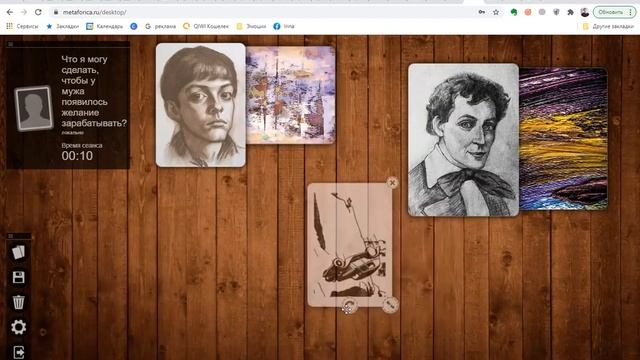Open the Chrome profile avatar
Viewport: 640px width, 360px height.
click(x=584, y=12)
